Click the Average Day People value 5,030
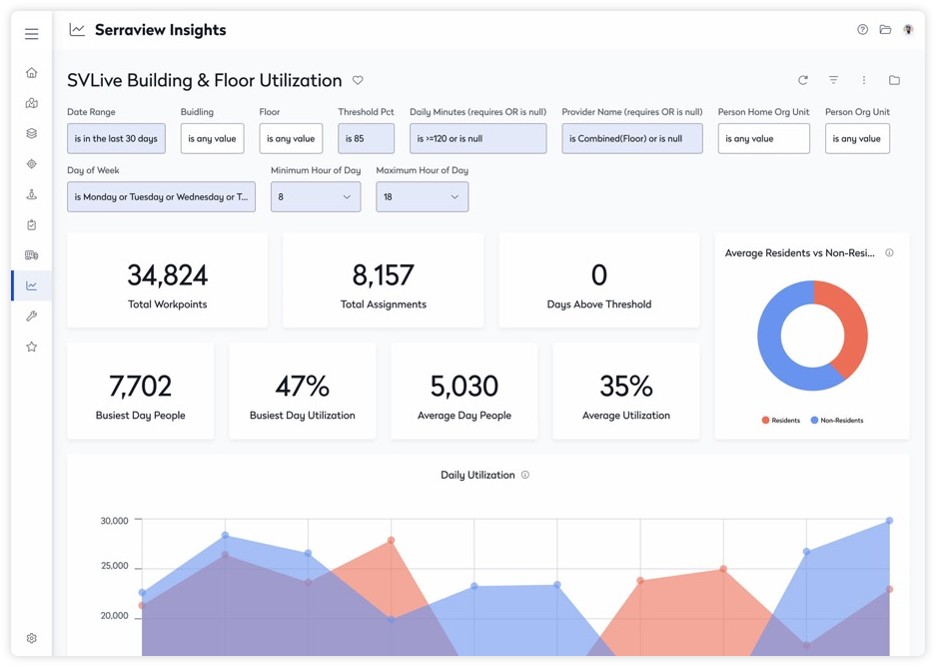The height and width of the screenshot is (667, 936). tap(464, 386)
